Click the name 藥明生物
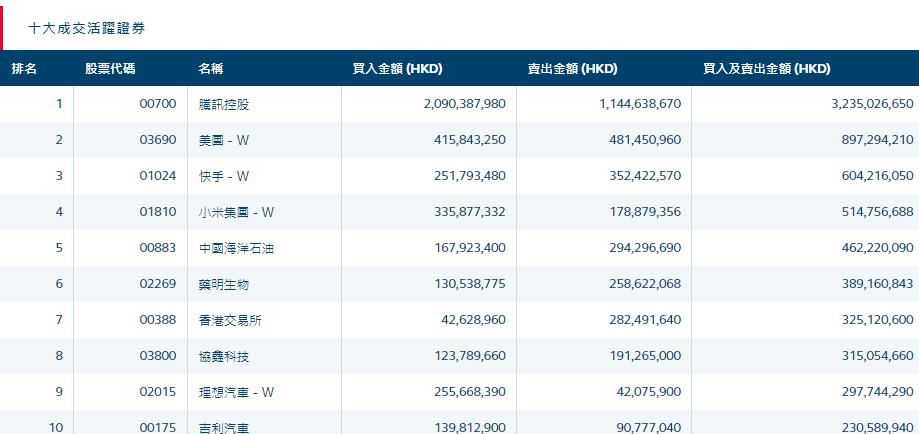This screenshot has width=919, height=434. 224,284
